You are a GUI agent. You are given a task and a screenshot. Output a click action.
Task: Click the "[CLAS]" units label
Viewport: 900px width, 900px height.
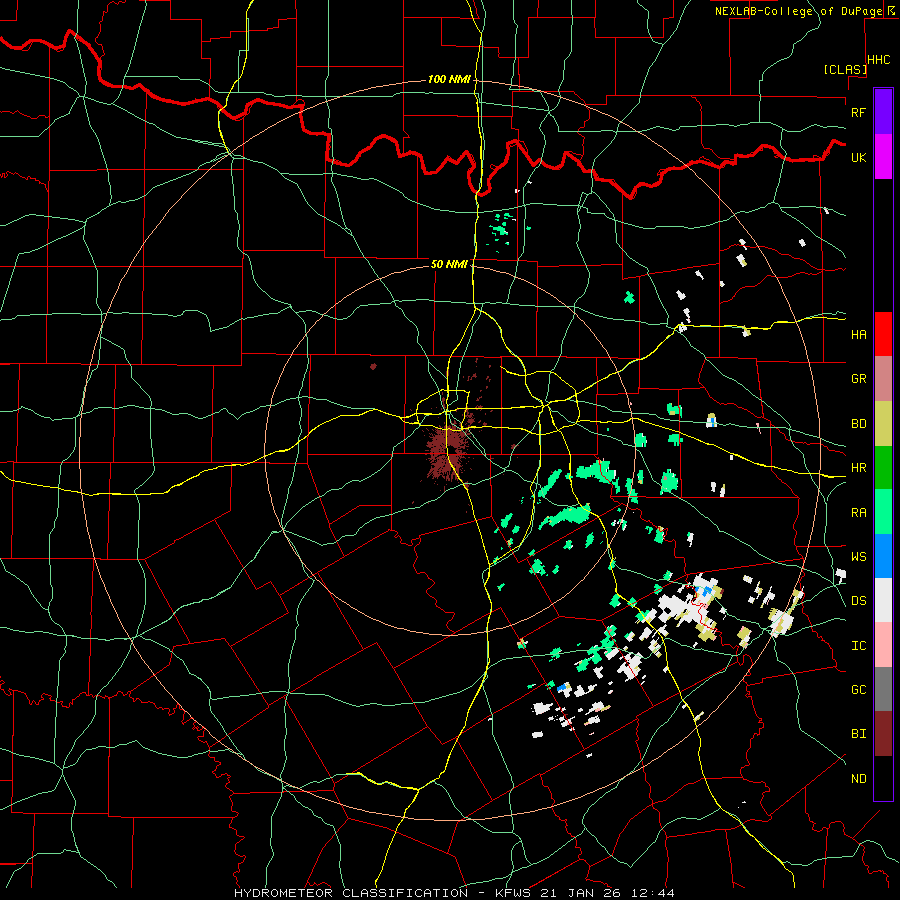(845, 69)
